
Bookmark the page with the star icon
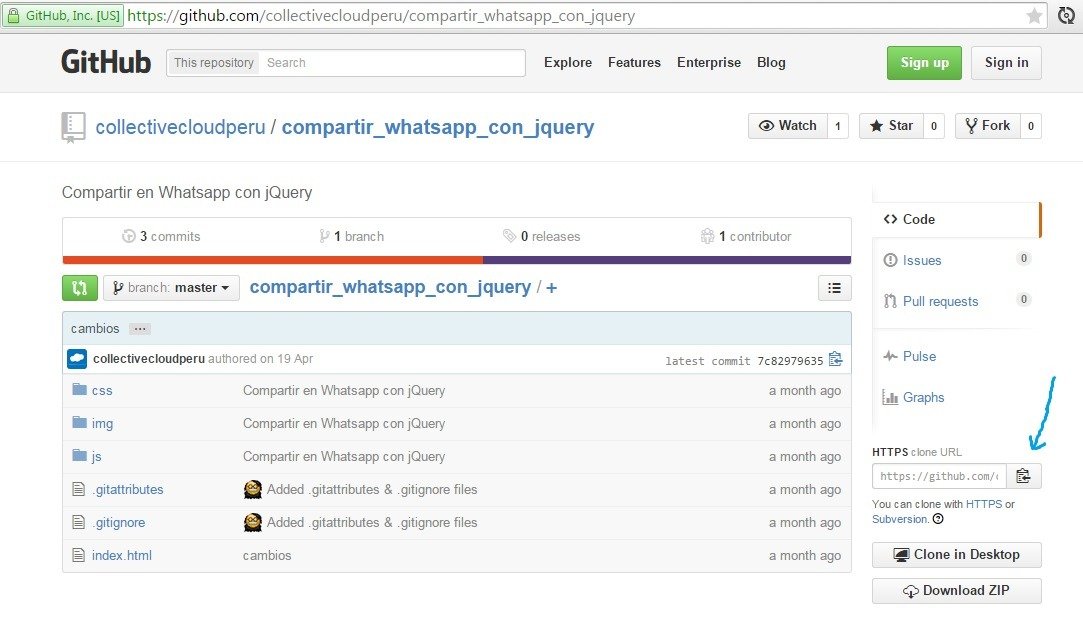pos(1034,16)
